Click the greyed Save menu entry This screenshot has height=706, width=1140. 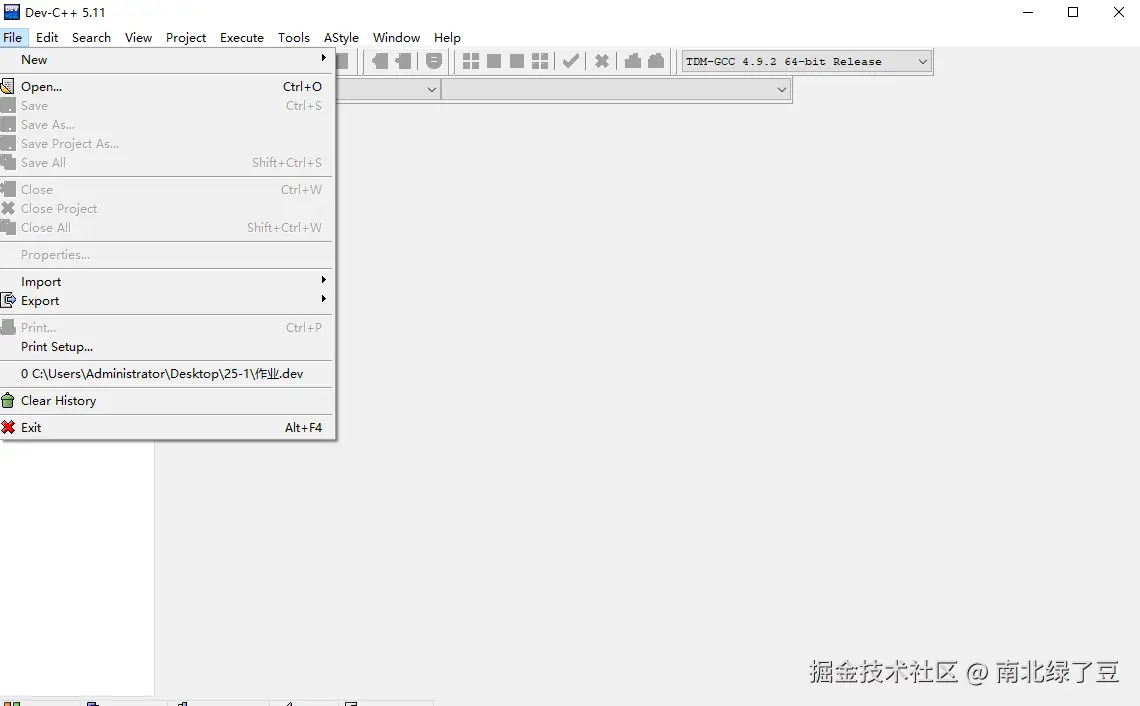tap(166, 105)
